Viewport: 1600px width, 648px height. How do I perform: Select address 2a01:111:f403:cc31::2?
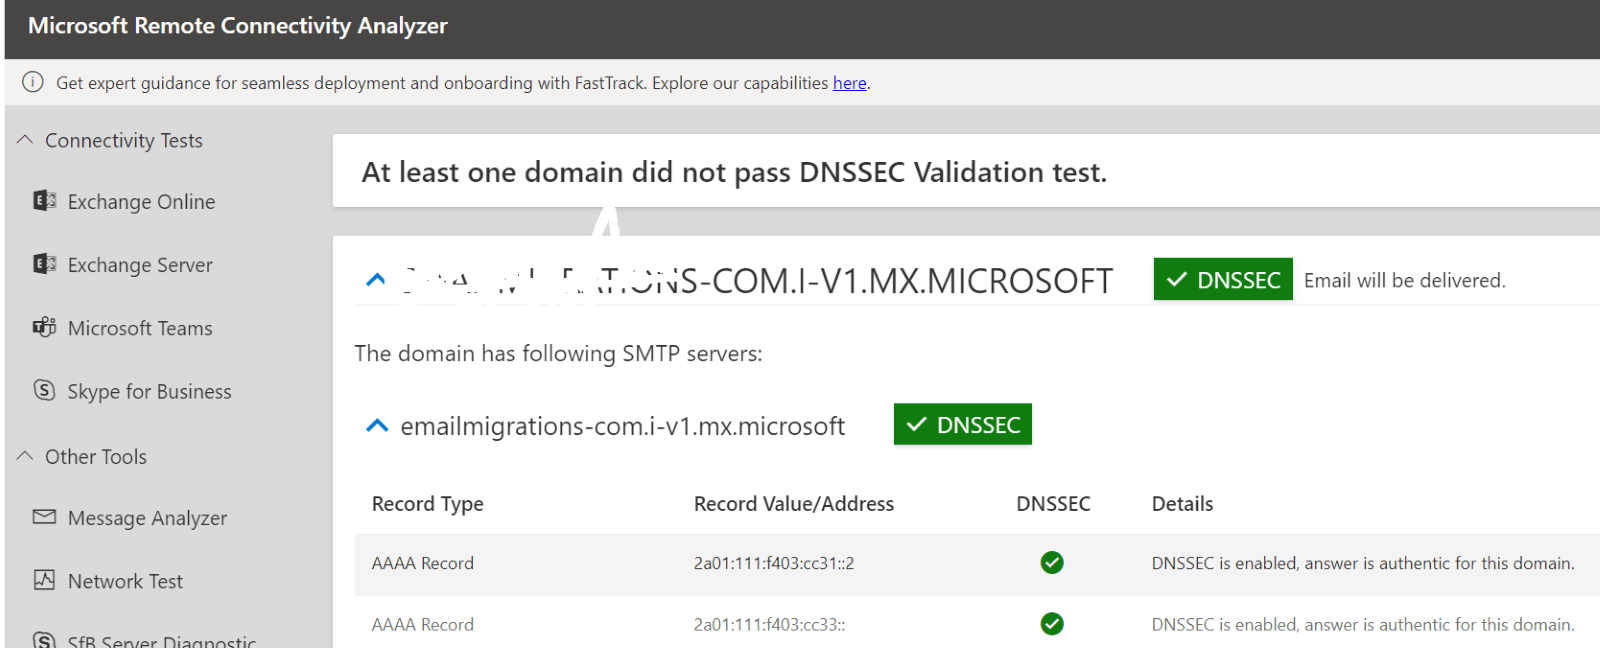coord(774,563)
